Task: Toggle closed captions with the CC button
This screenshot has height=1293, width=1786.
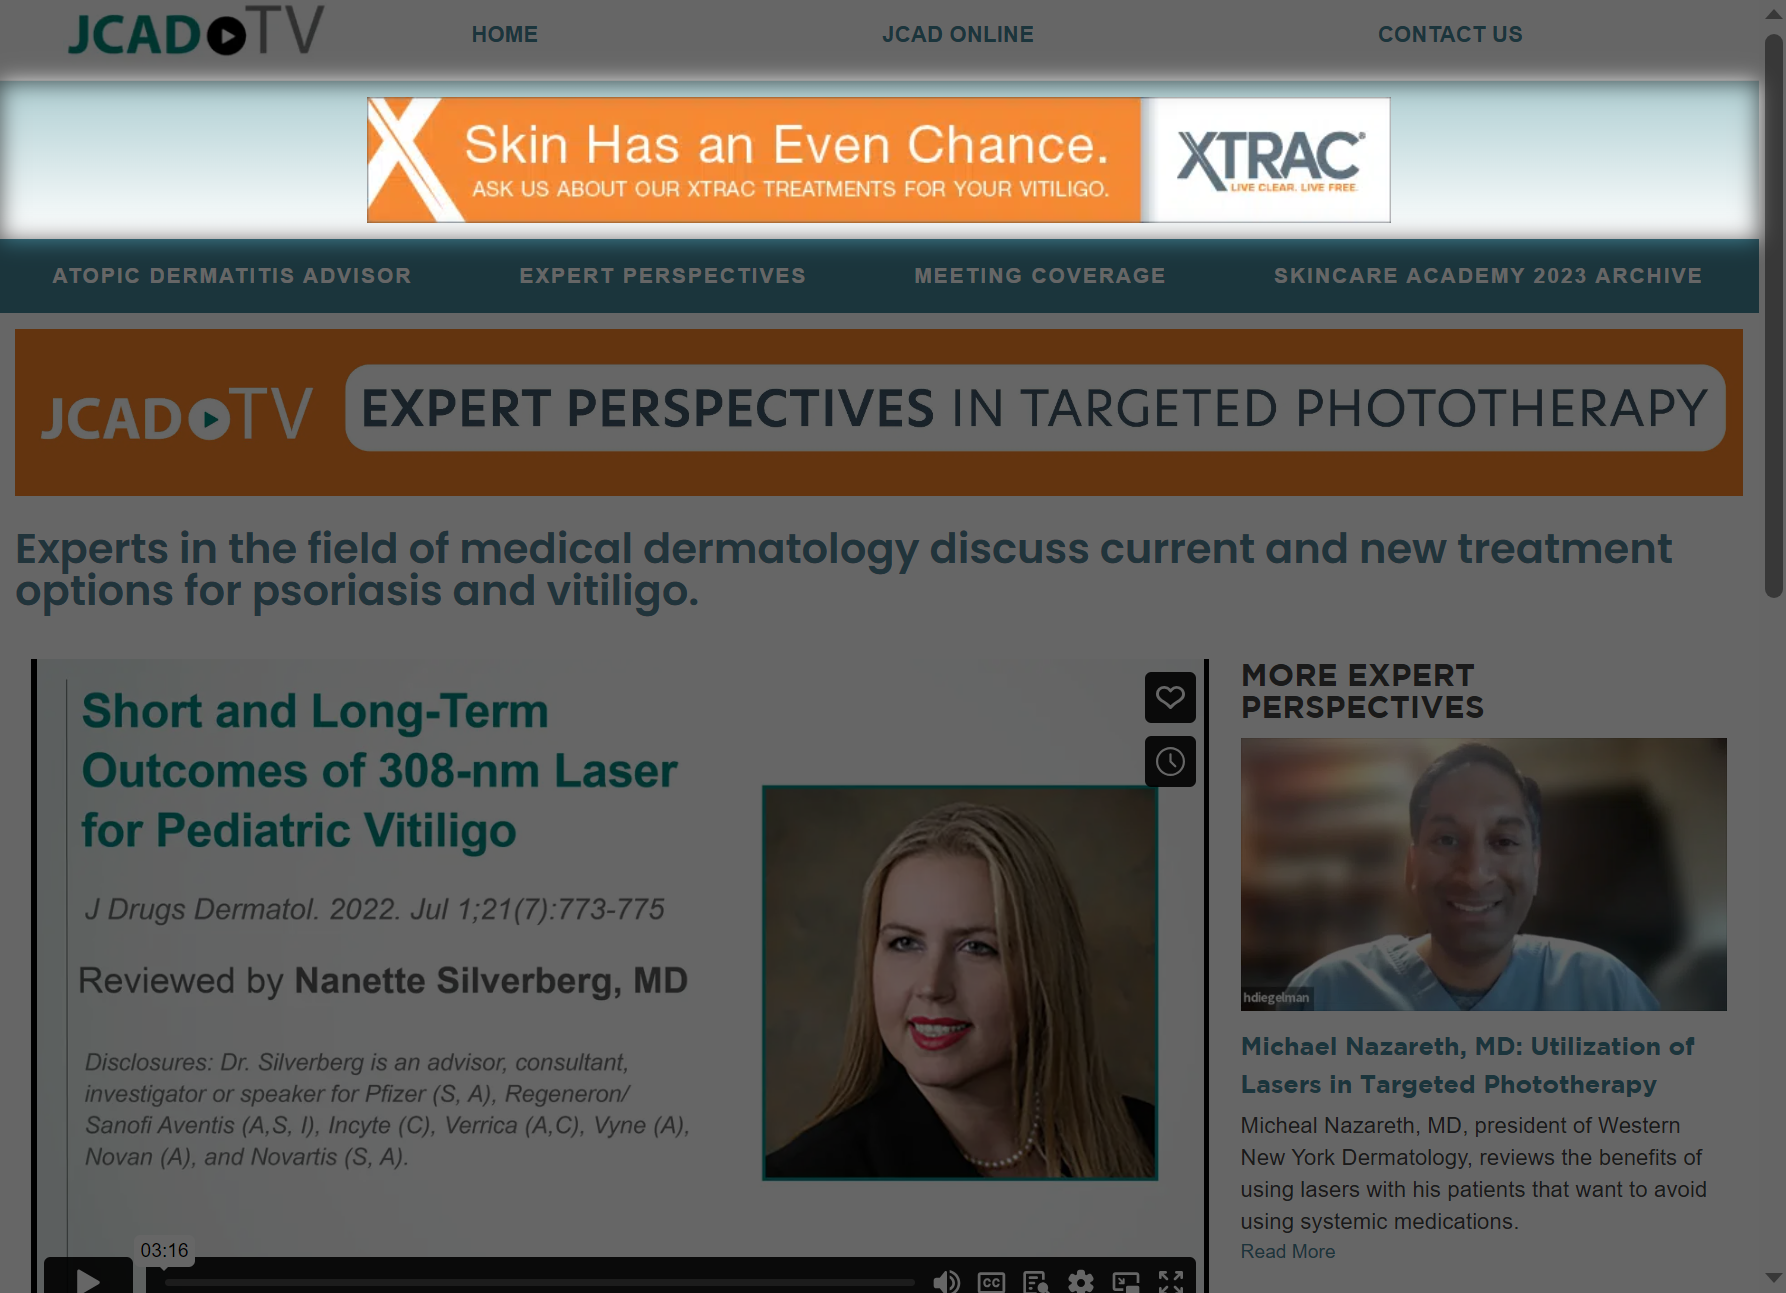Action: (x=991, y=1282)
